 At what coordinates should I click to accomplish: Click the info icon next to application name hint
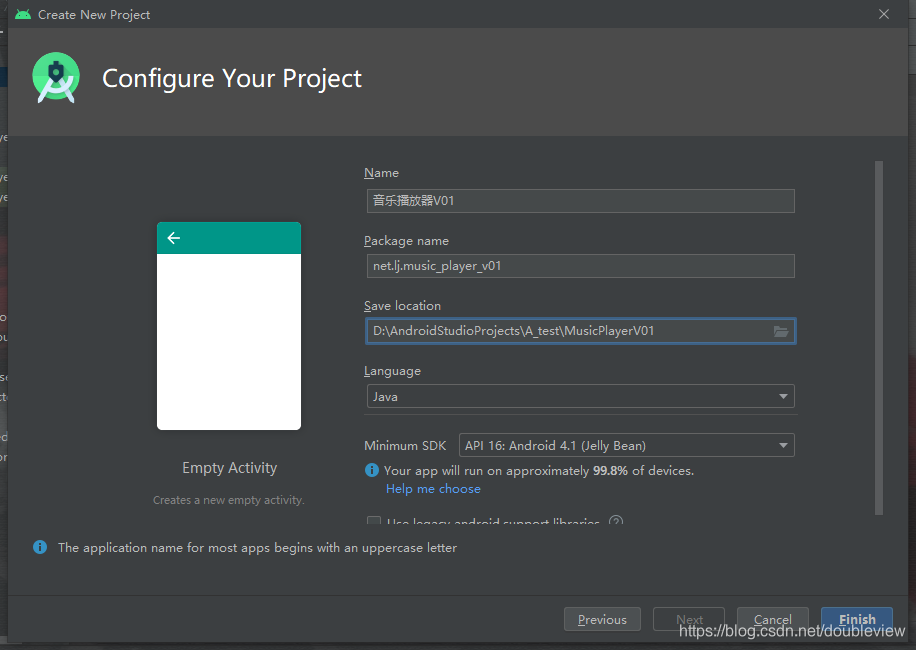pos(40,547)
